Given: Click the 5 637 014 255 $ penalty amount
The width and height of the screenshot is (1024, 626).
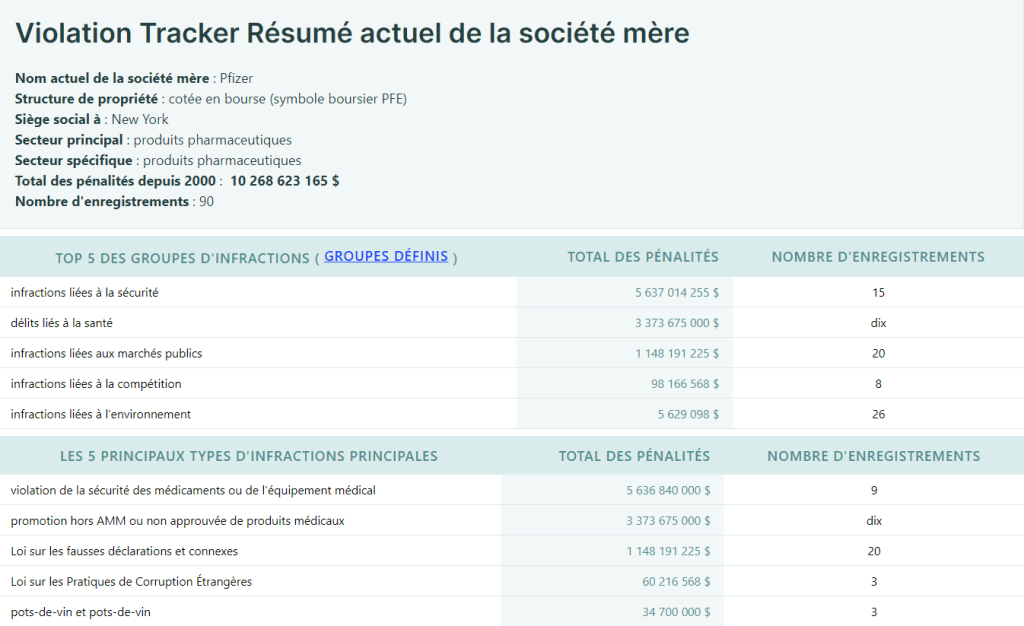Looking at the screenshot, I should 676,293.
